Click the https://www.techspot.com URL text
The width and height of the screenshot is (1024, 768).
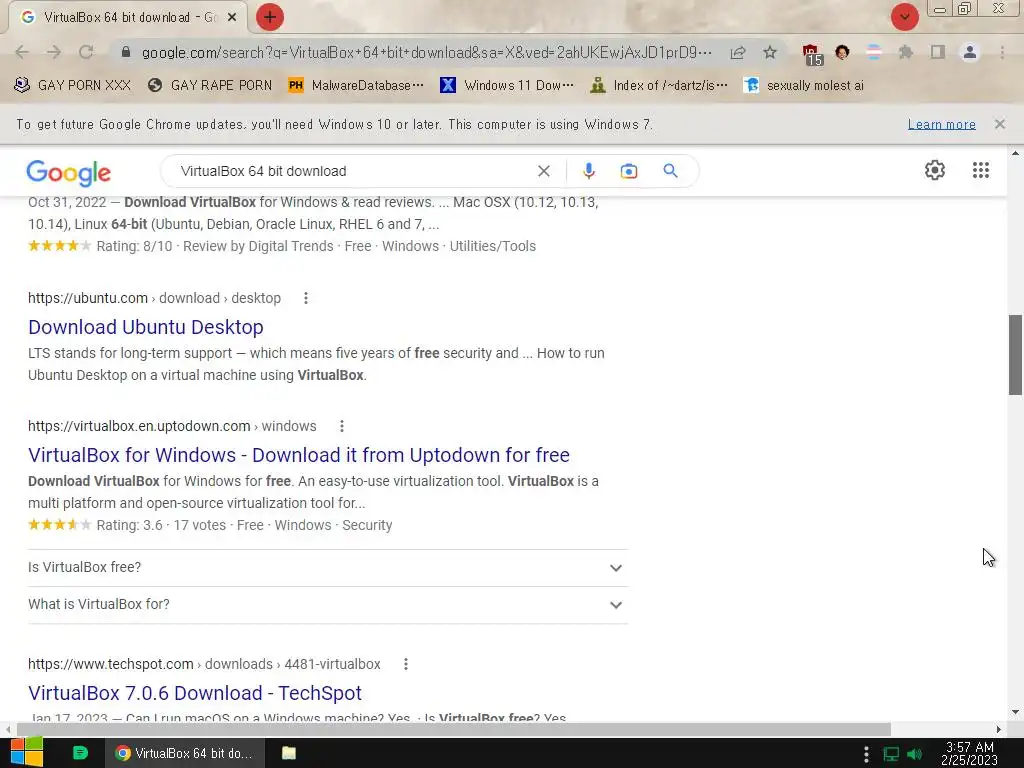coord(110,664)
